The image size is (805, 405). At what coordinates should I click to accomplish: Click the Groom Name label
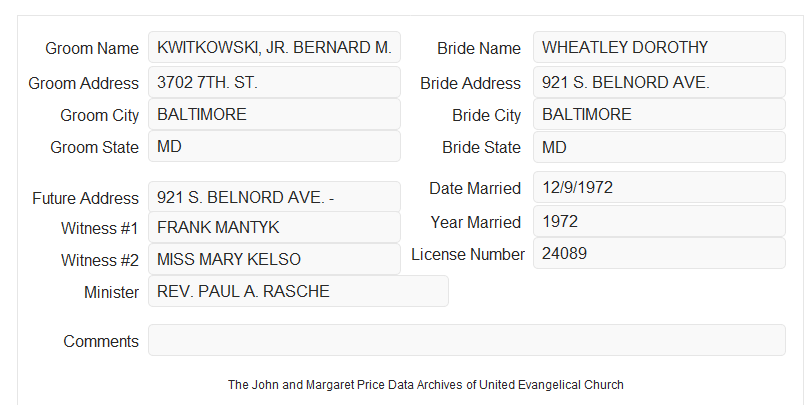[x=92, y=48]
